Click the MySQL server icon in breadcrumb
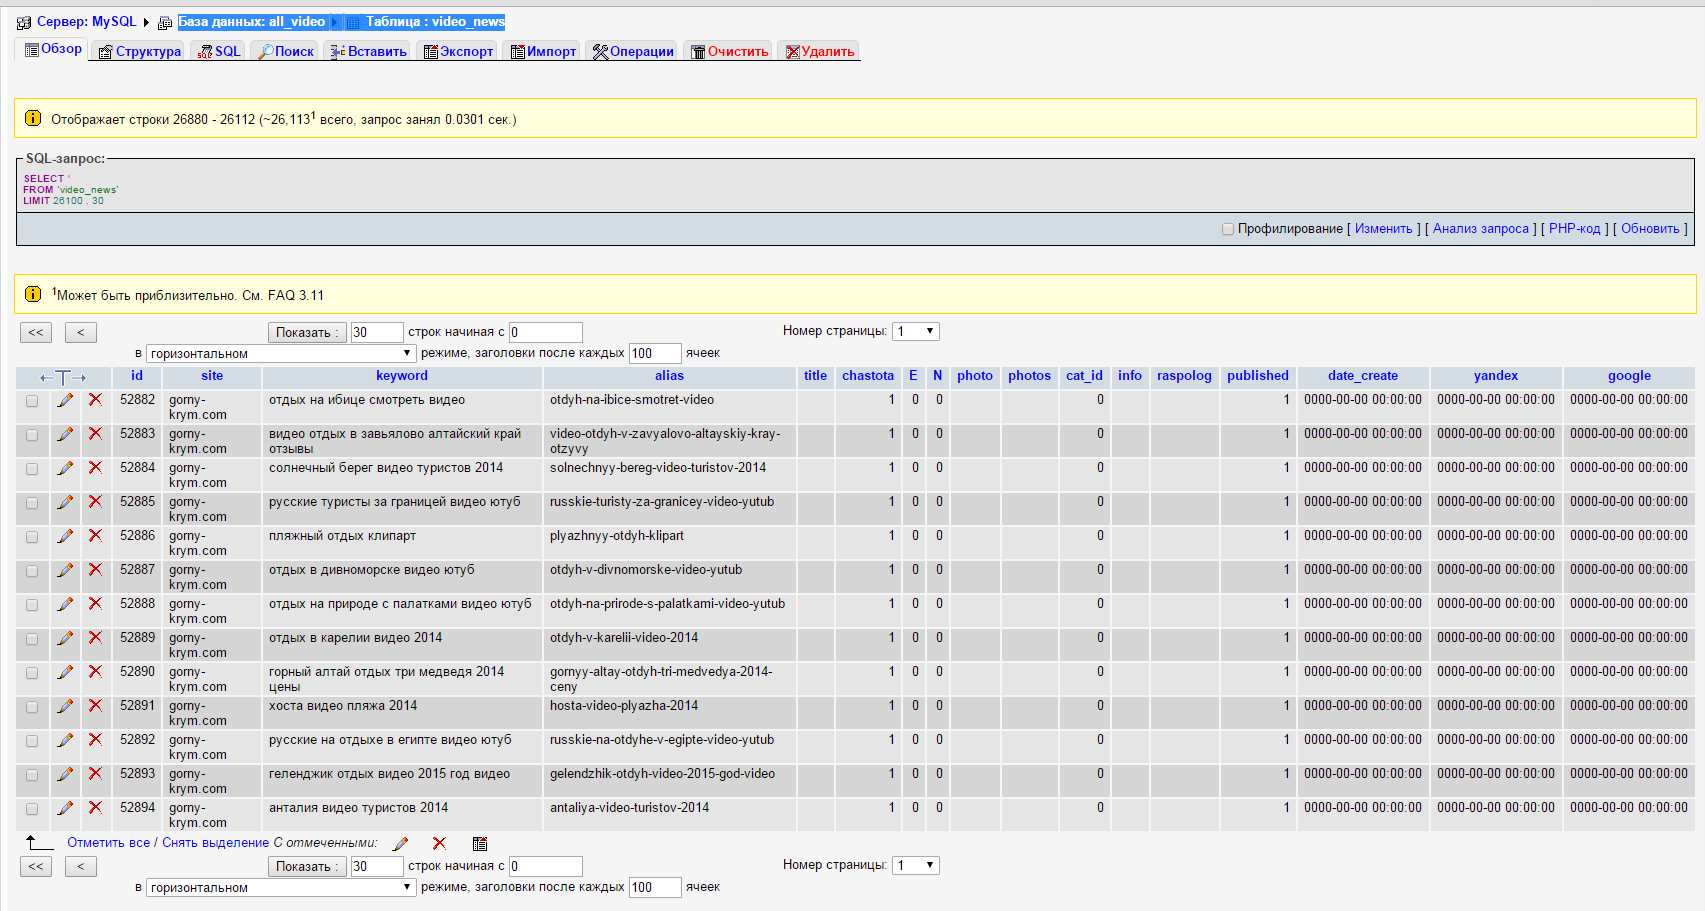The height and width of the screenshot is (911, 1705). (x=24, y=22)
